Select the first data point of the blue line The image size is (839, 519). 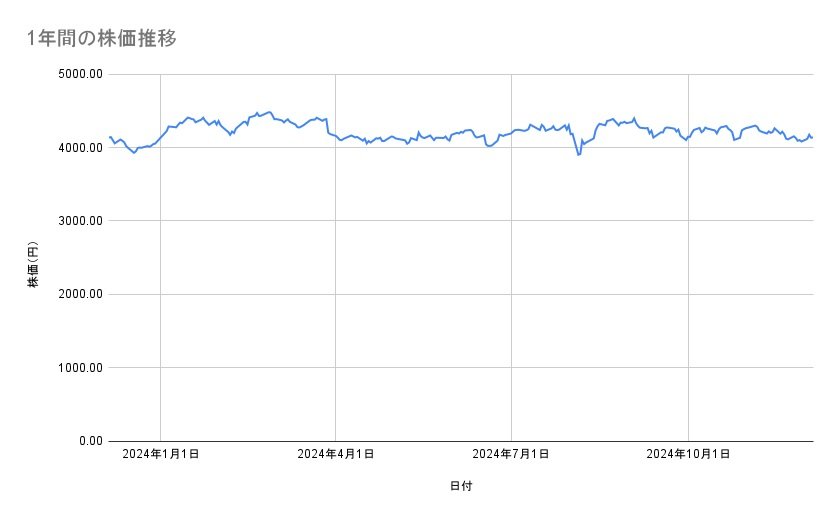click(109, 137)
